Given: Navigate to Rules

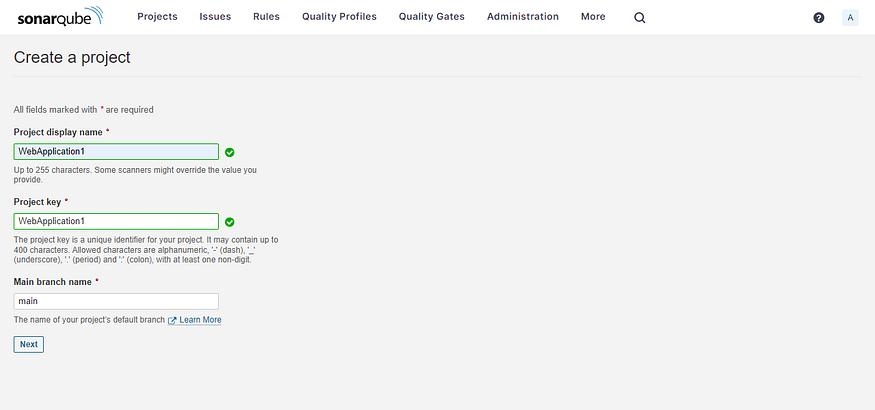Looking at the screenshot, I should coord(266,17).
